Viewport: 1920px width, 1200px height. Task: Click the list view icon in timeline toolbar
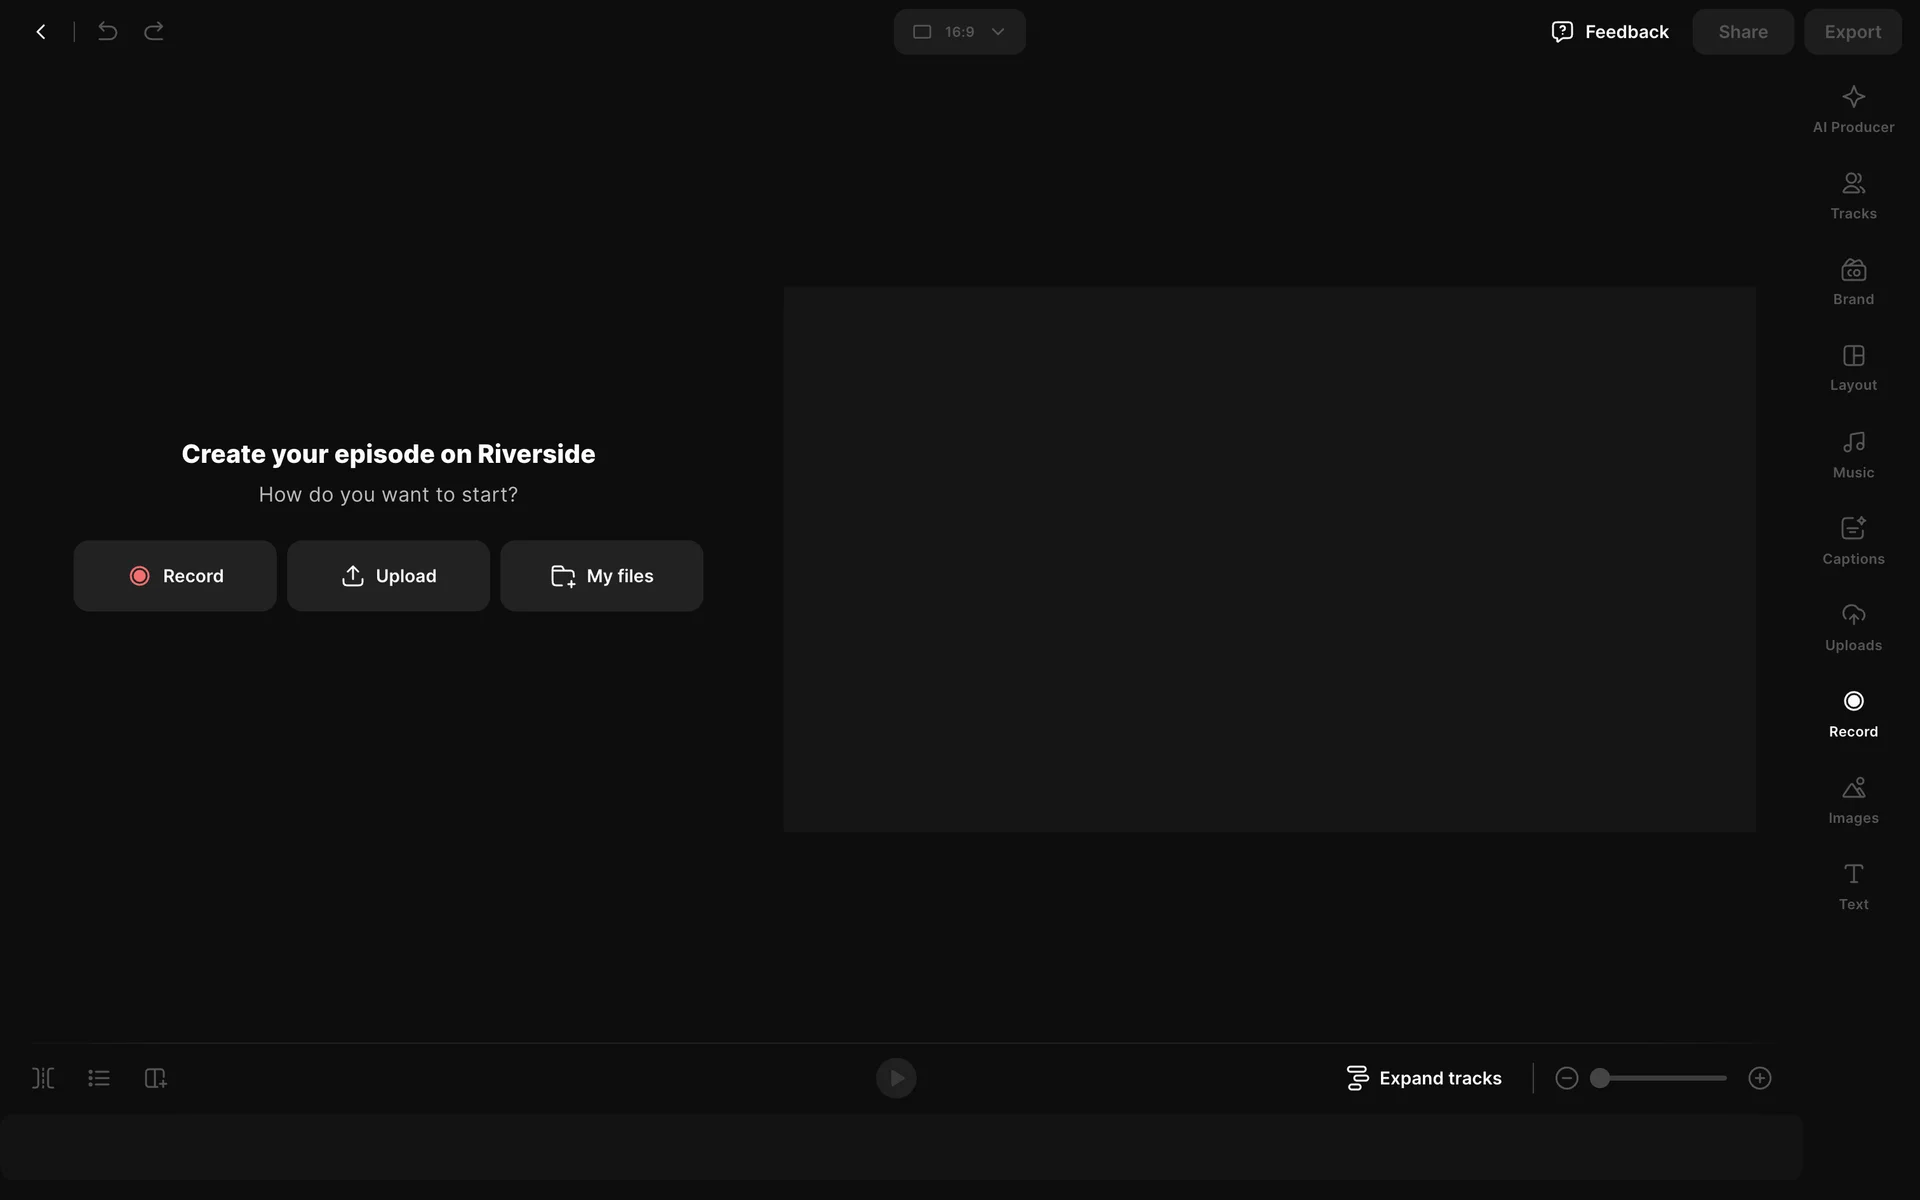(x=99, y=1078)
